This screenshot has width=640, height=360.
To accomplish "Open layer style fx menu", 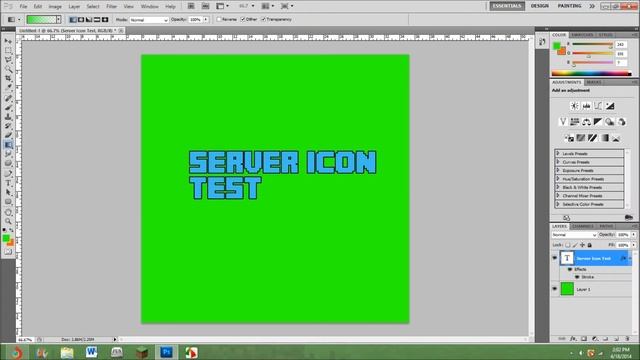I will 573,339.
